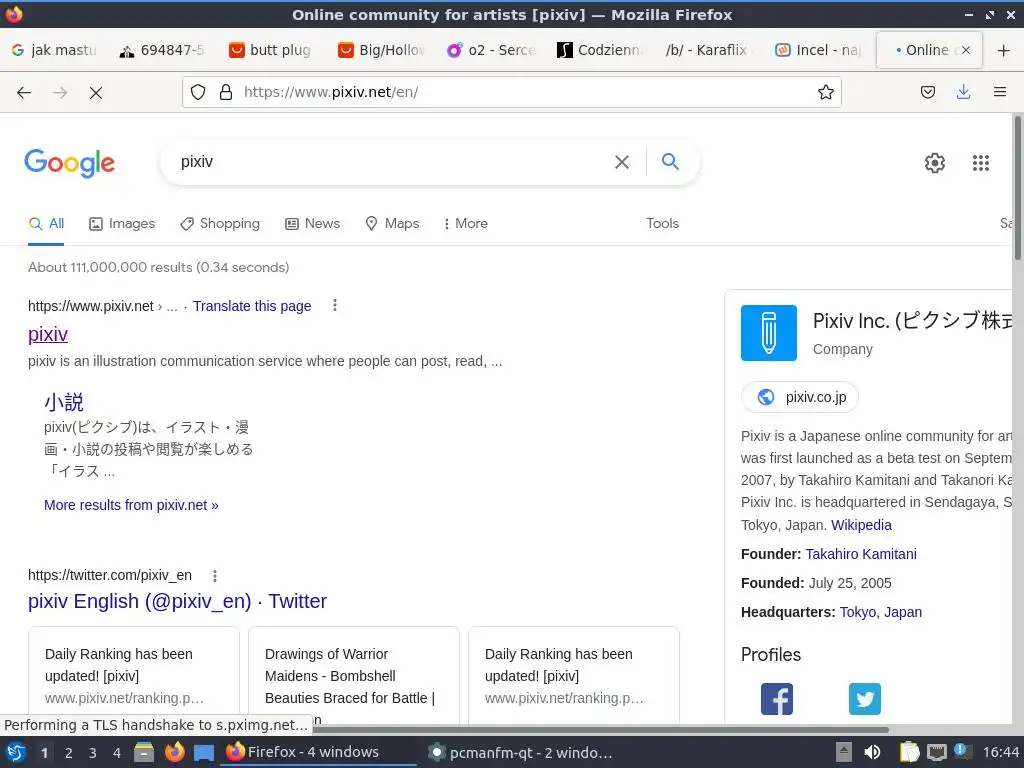Open the tracking protection shield icon
Screen dimensions: 1024x768
(x=198, y=92)
